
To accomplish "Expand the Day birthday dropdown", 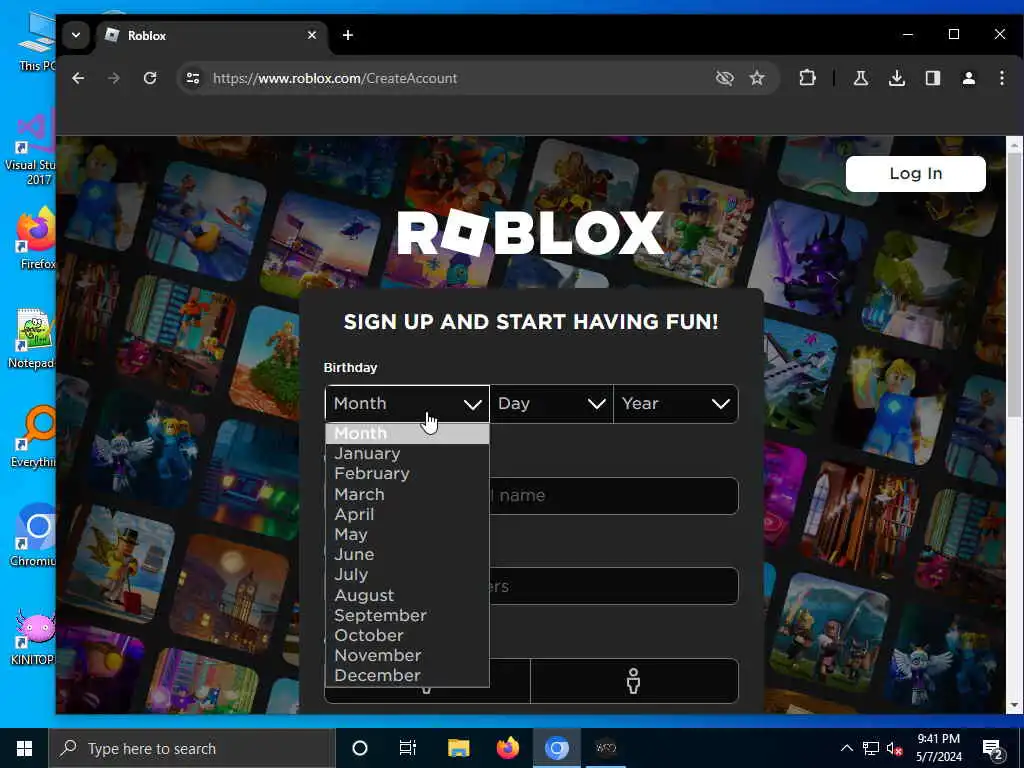I will [x=551, y=404].
